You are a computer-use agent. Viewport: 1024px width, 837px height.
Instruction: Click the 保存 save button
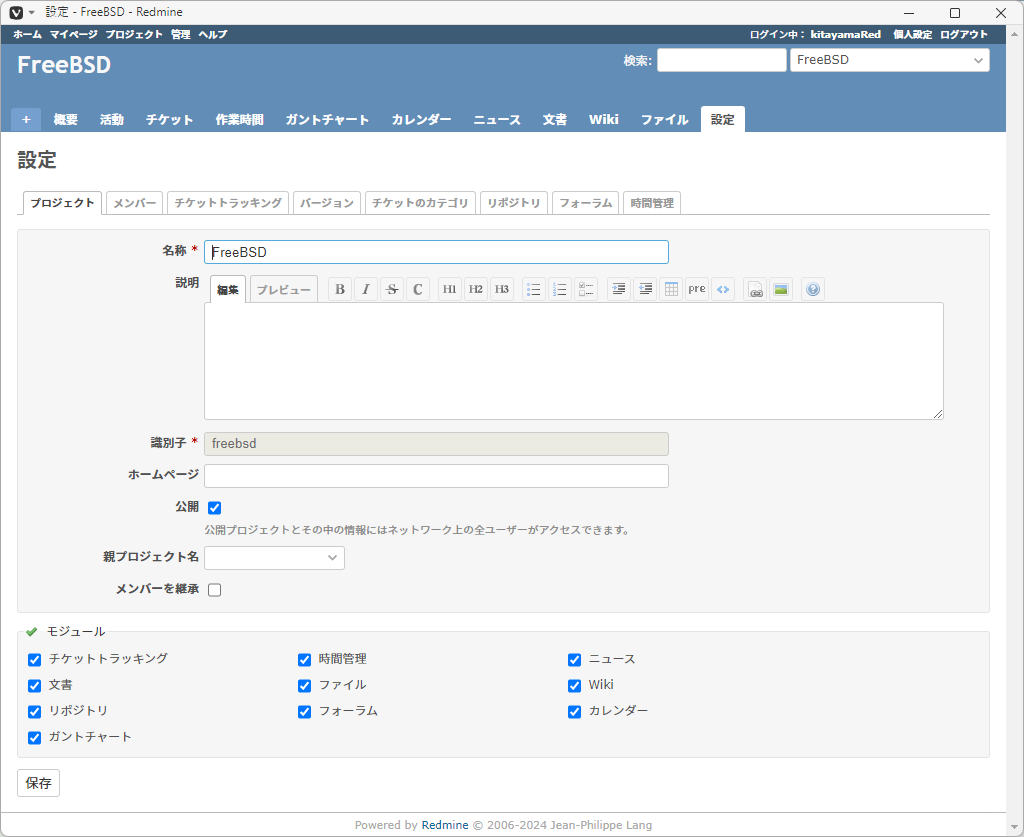[x=39, y=783]
